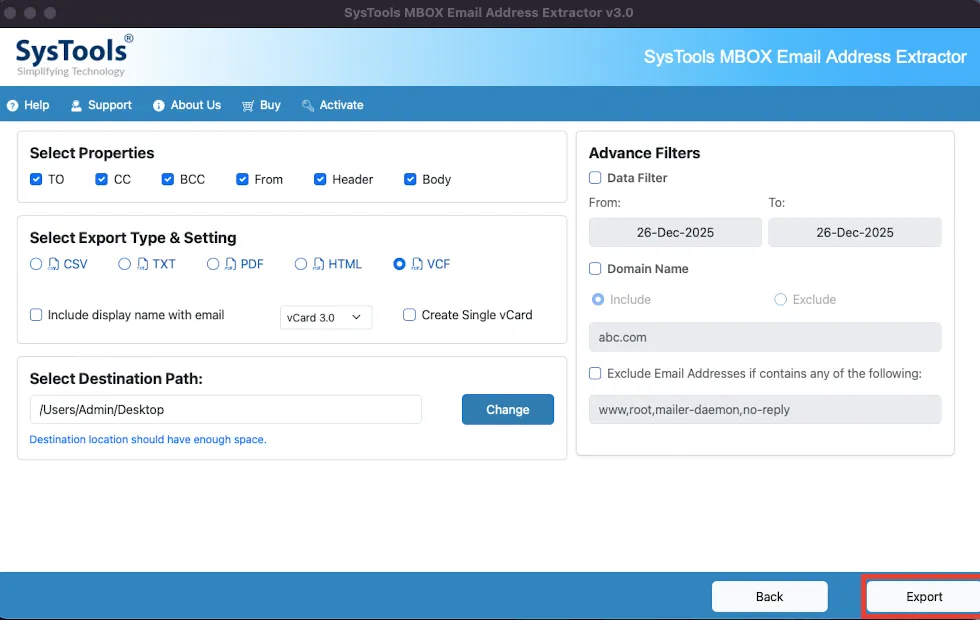
Task: Enable the Domain Name filter checkbox
Action: [x=595, y=269]
